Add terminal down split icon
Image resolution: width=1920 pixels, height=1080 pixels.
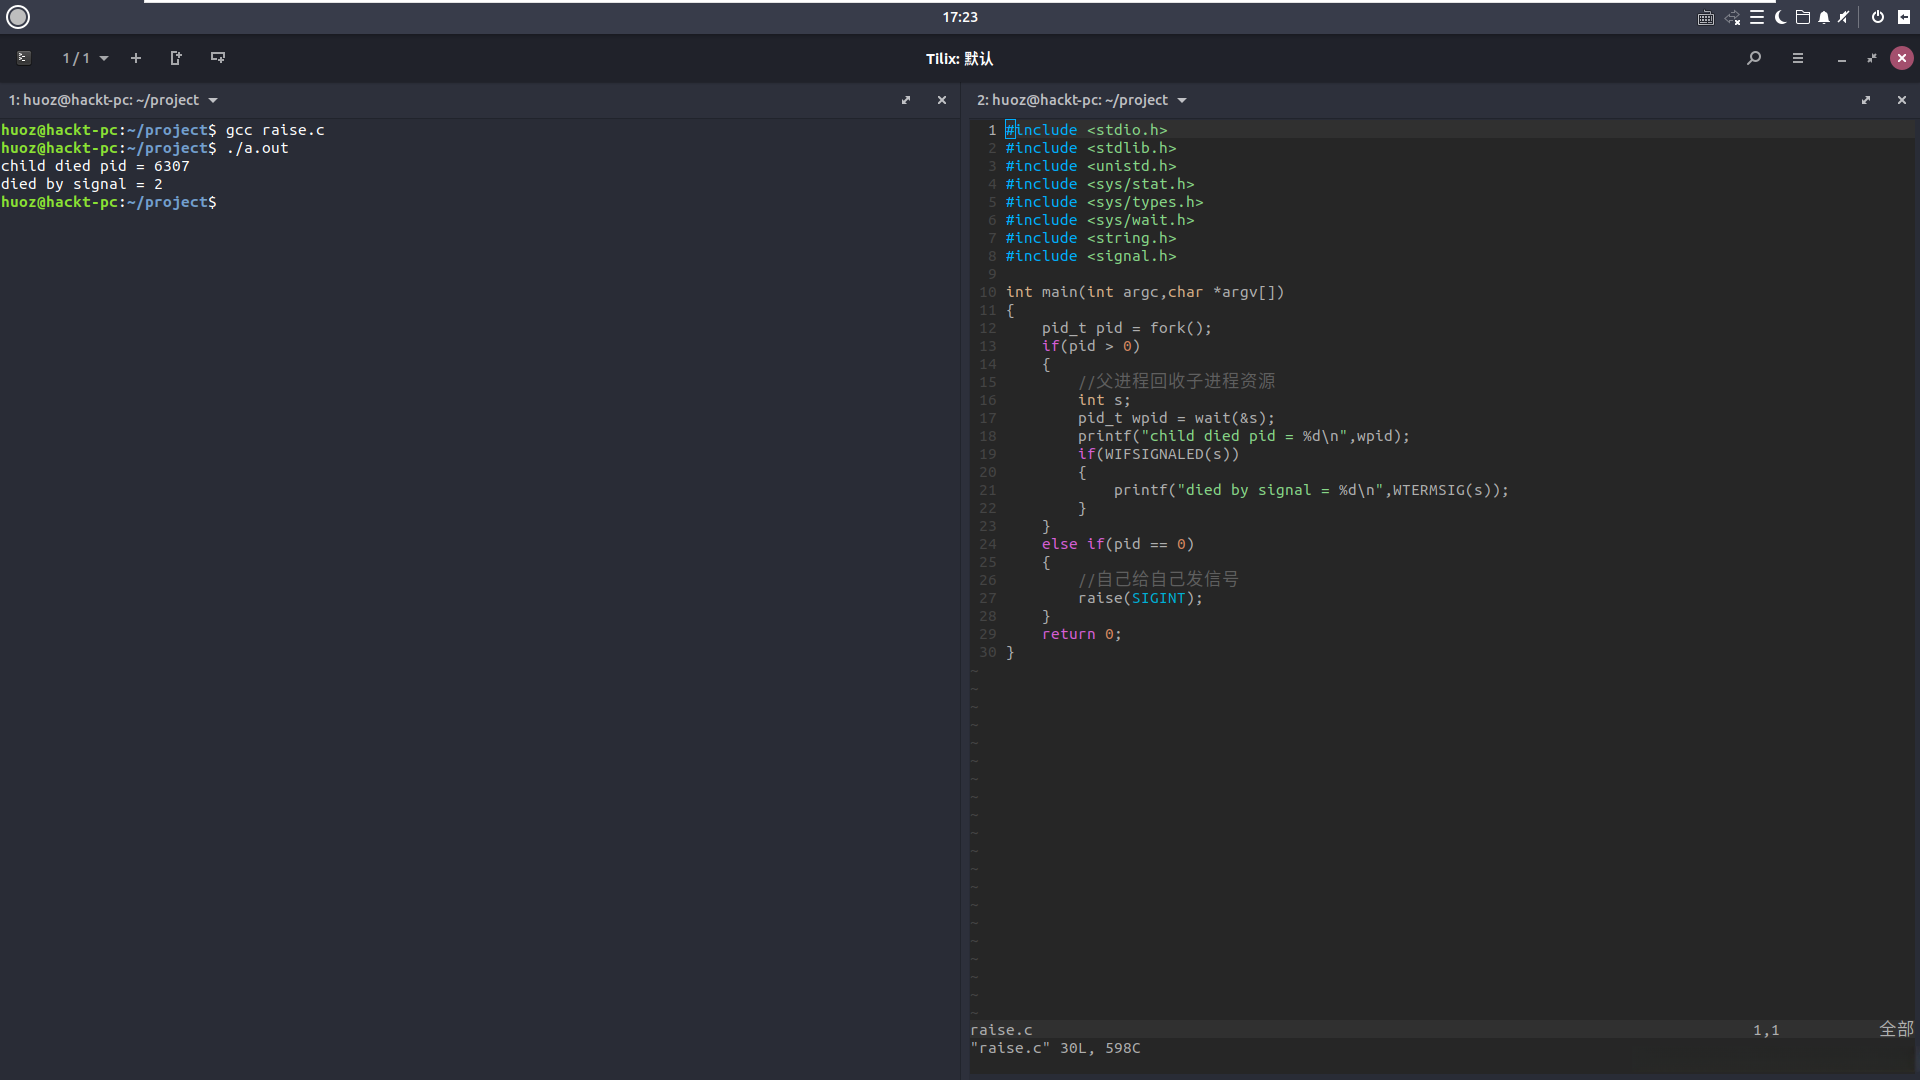(218, 58)
